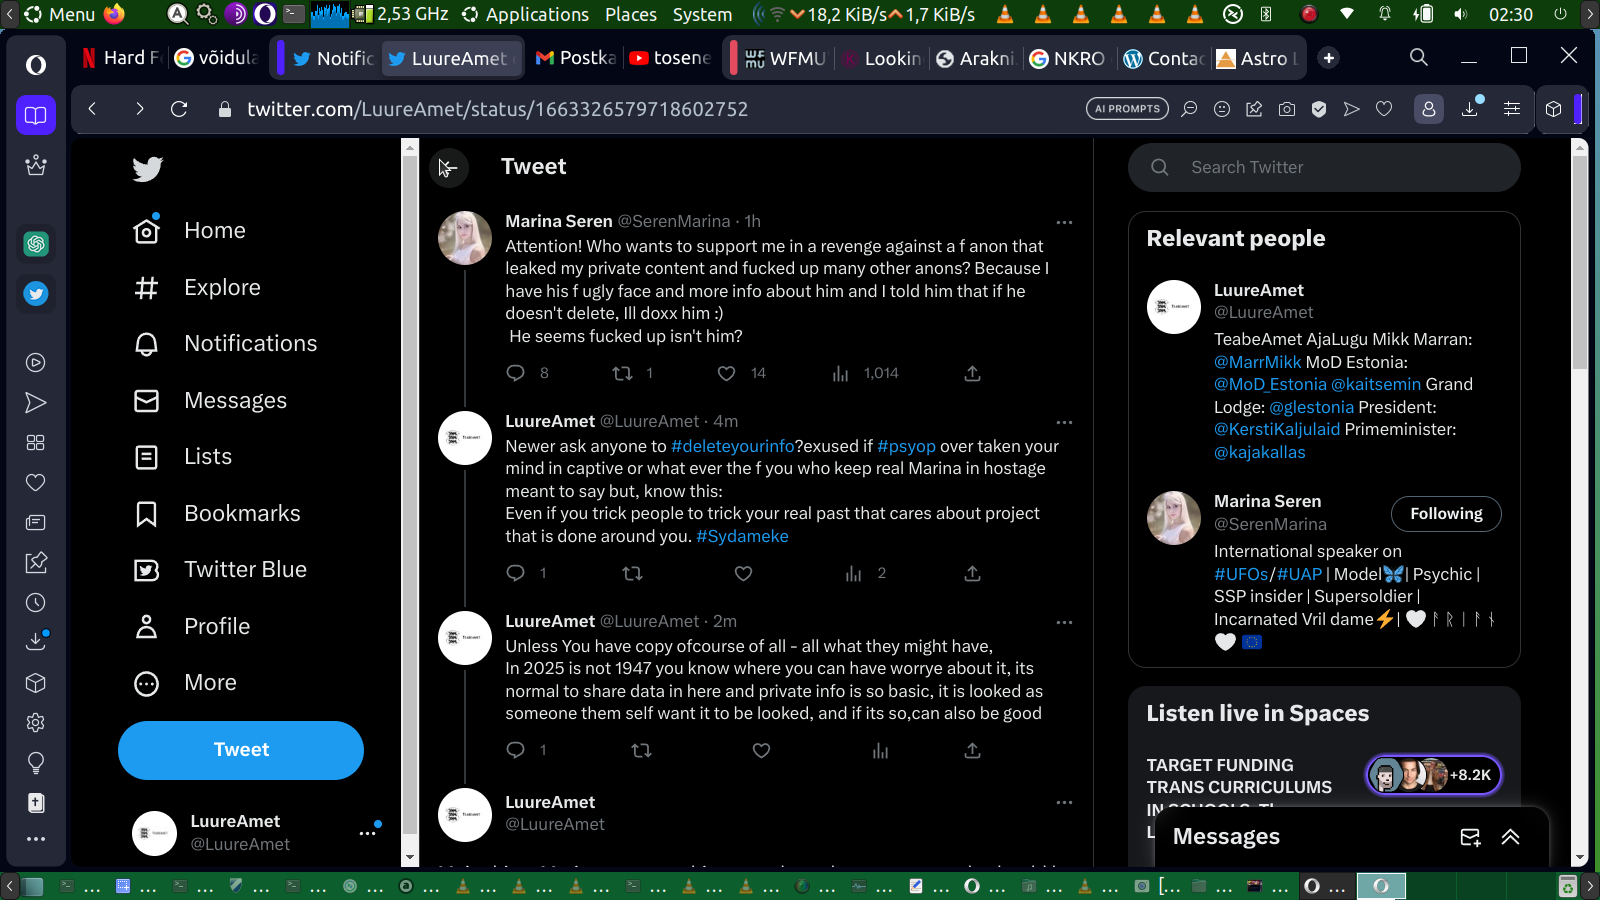1600x900 pixels.
Task: Open volume control in system tray
Action: coord(1461,14)
